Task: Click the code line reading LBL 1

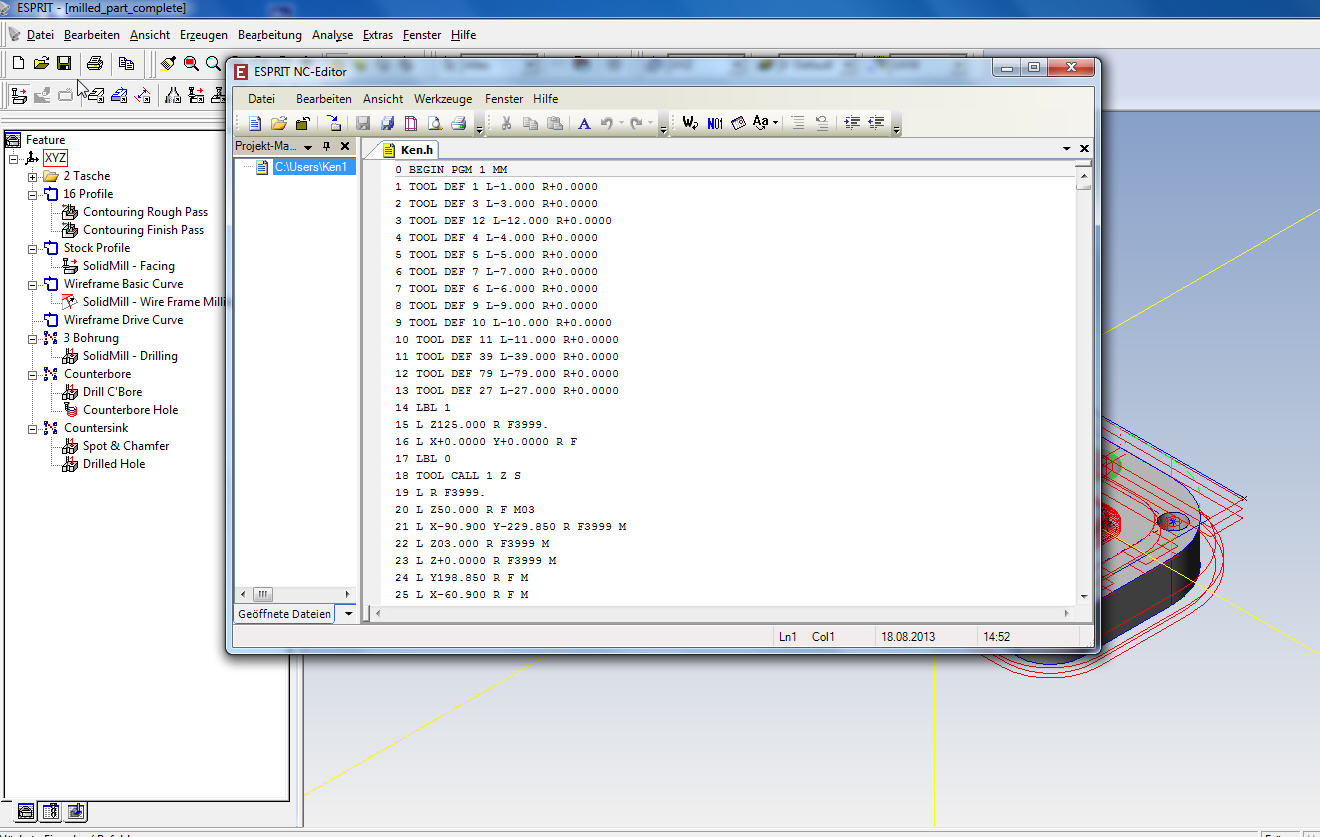Action: [x=422, y=408]
